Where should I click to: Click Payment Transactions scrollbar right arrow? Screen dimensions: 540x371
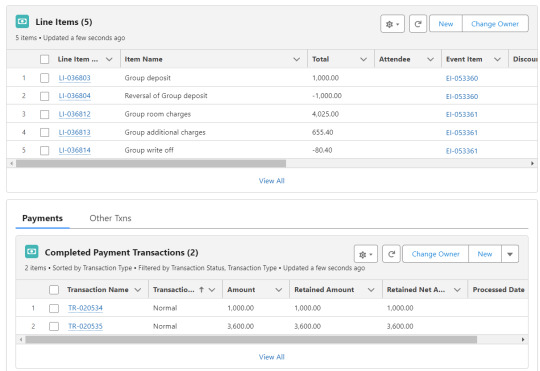523,340
